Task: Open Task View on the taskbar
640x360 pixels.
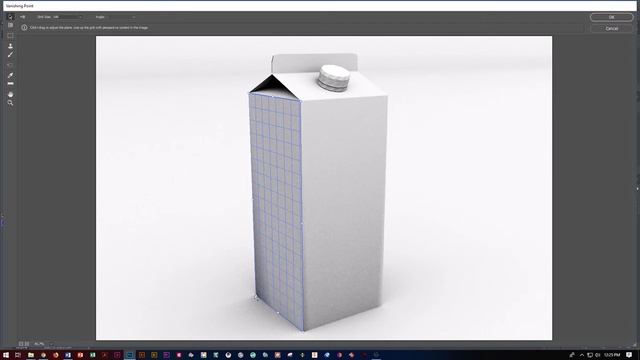Action: (x=18, y=355)
